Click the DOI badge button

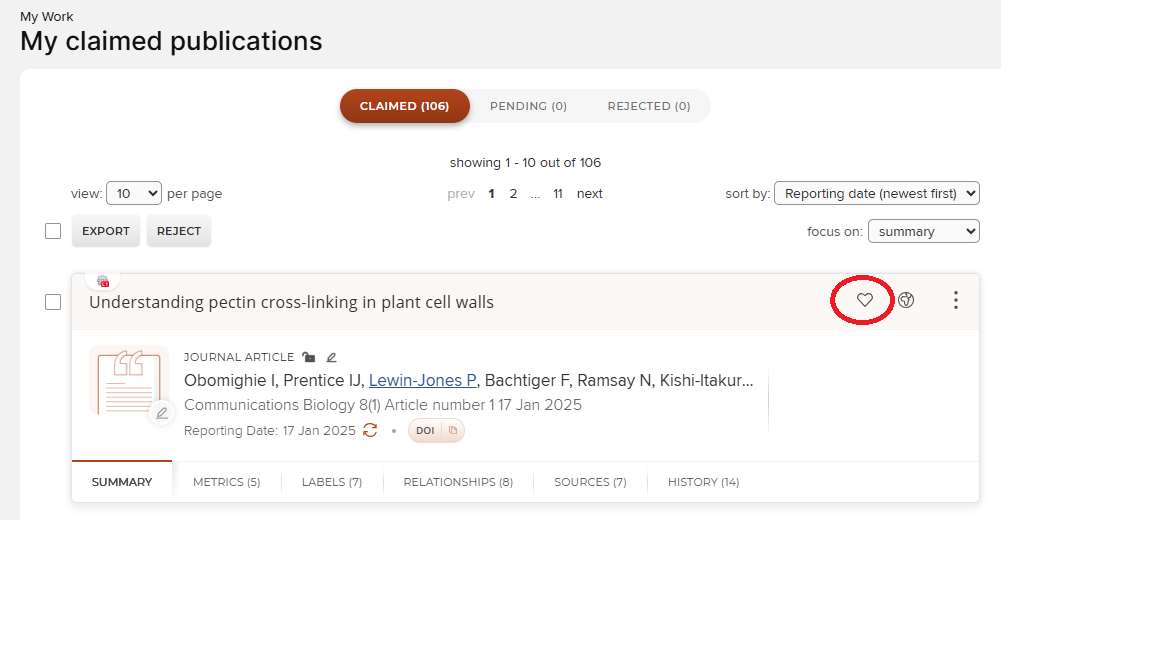[x=425, y=431]
